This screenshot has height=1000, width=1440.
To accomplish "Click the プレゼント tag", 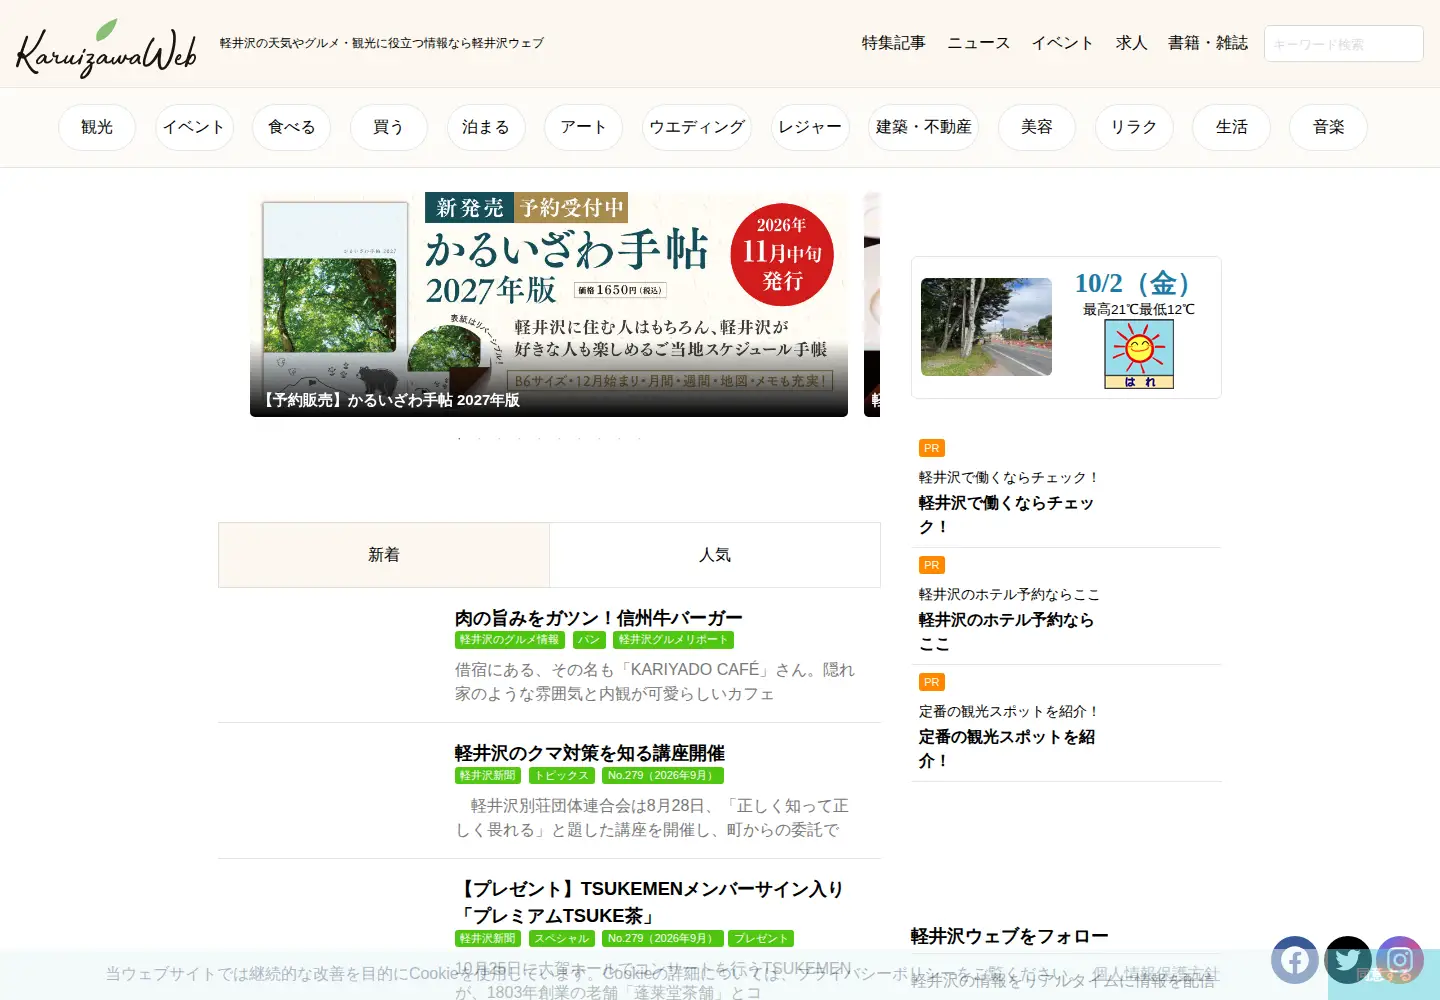I will 760,938.
